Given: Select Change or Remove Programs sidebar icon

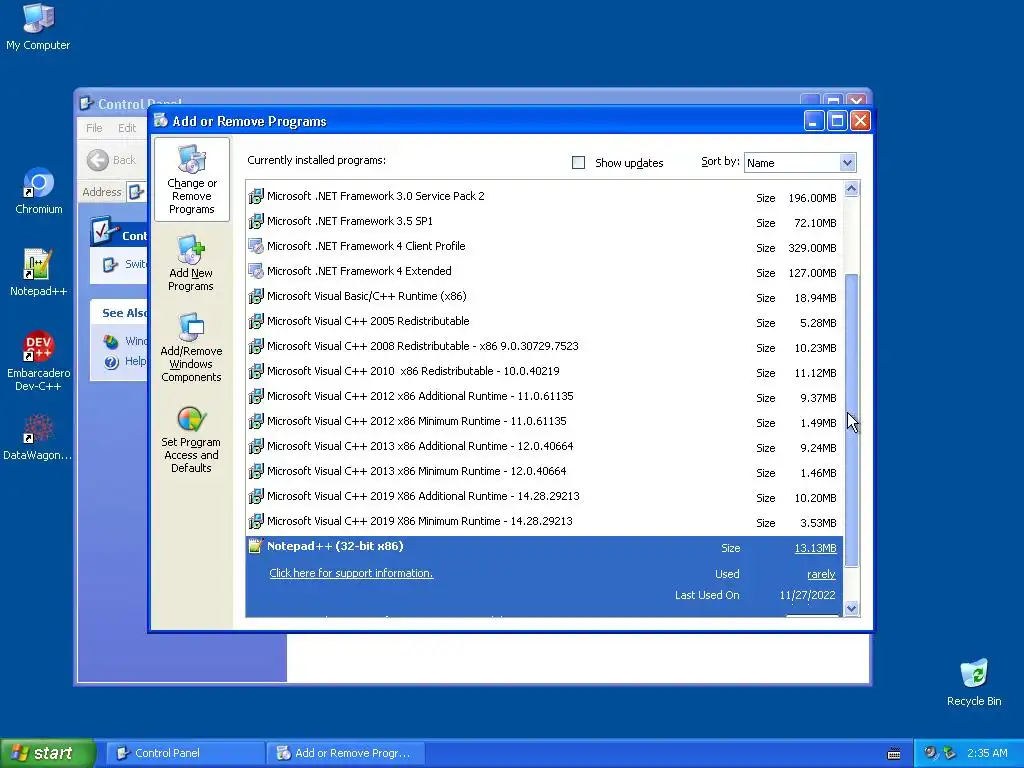Looking at the screenshot, I should point(191,180).
